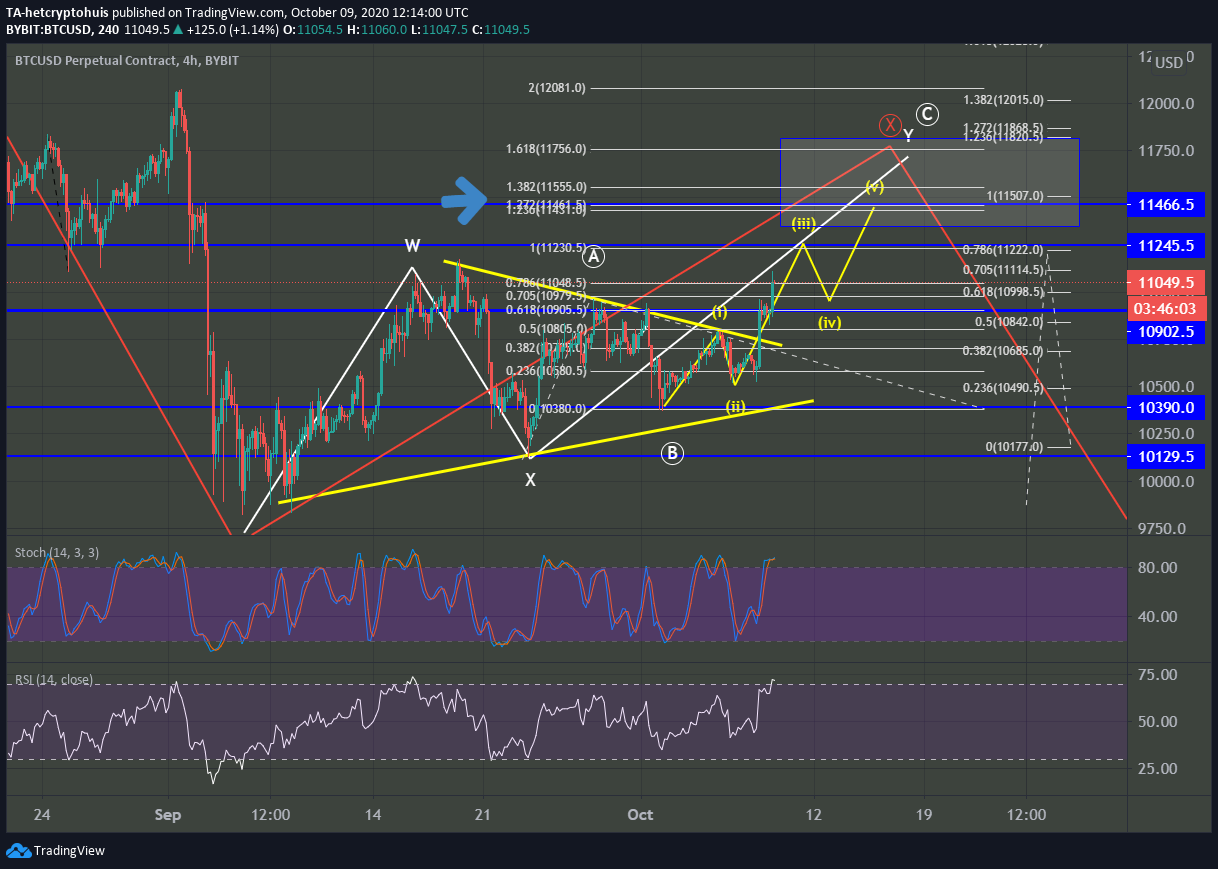Screen dimensions: 1218x869
Task: Click the 1(11507.0) Fibonacci label
Action: [1016, 196]
